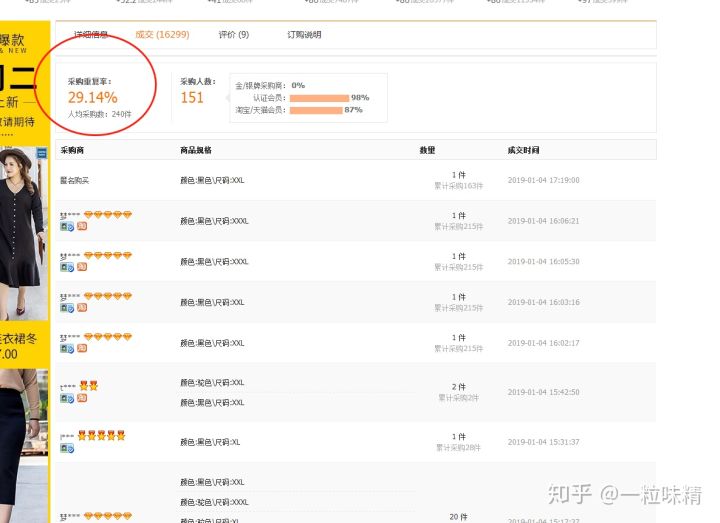Screen dimensions: 720x523
Task: Click spec 颜色:驼色\尺码:XXL in t*** row
Action: [212, 382]
